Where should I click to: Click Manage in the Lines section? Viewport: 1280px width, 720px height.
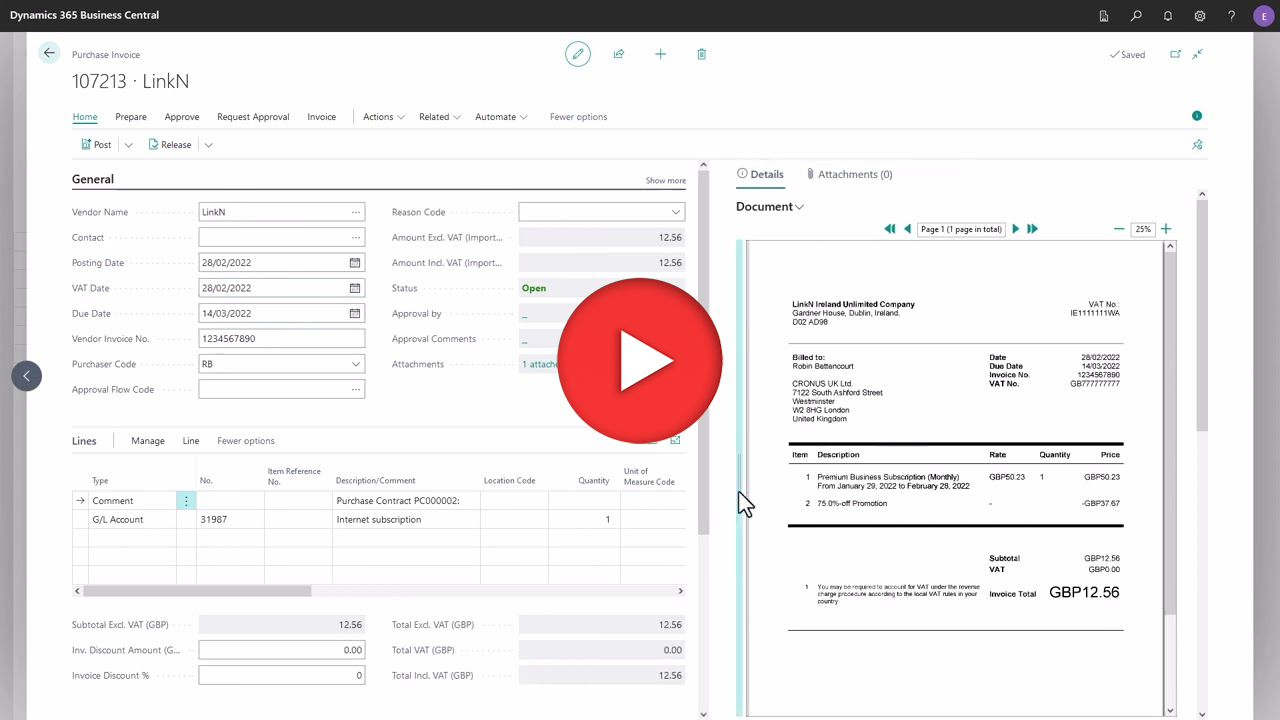148,441
